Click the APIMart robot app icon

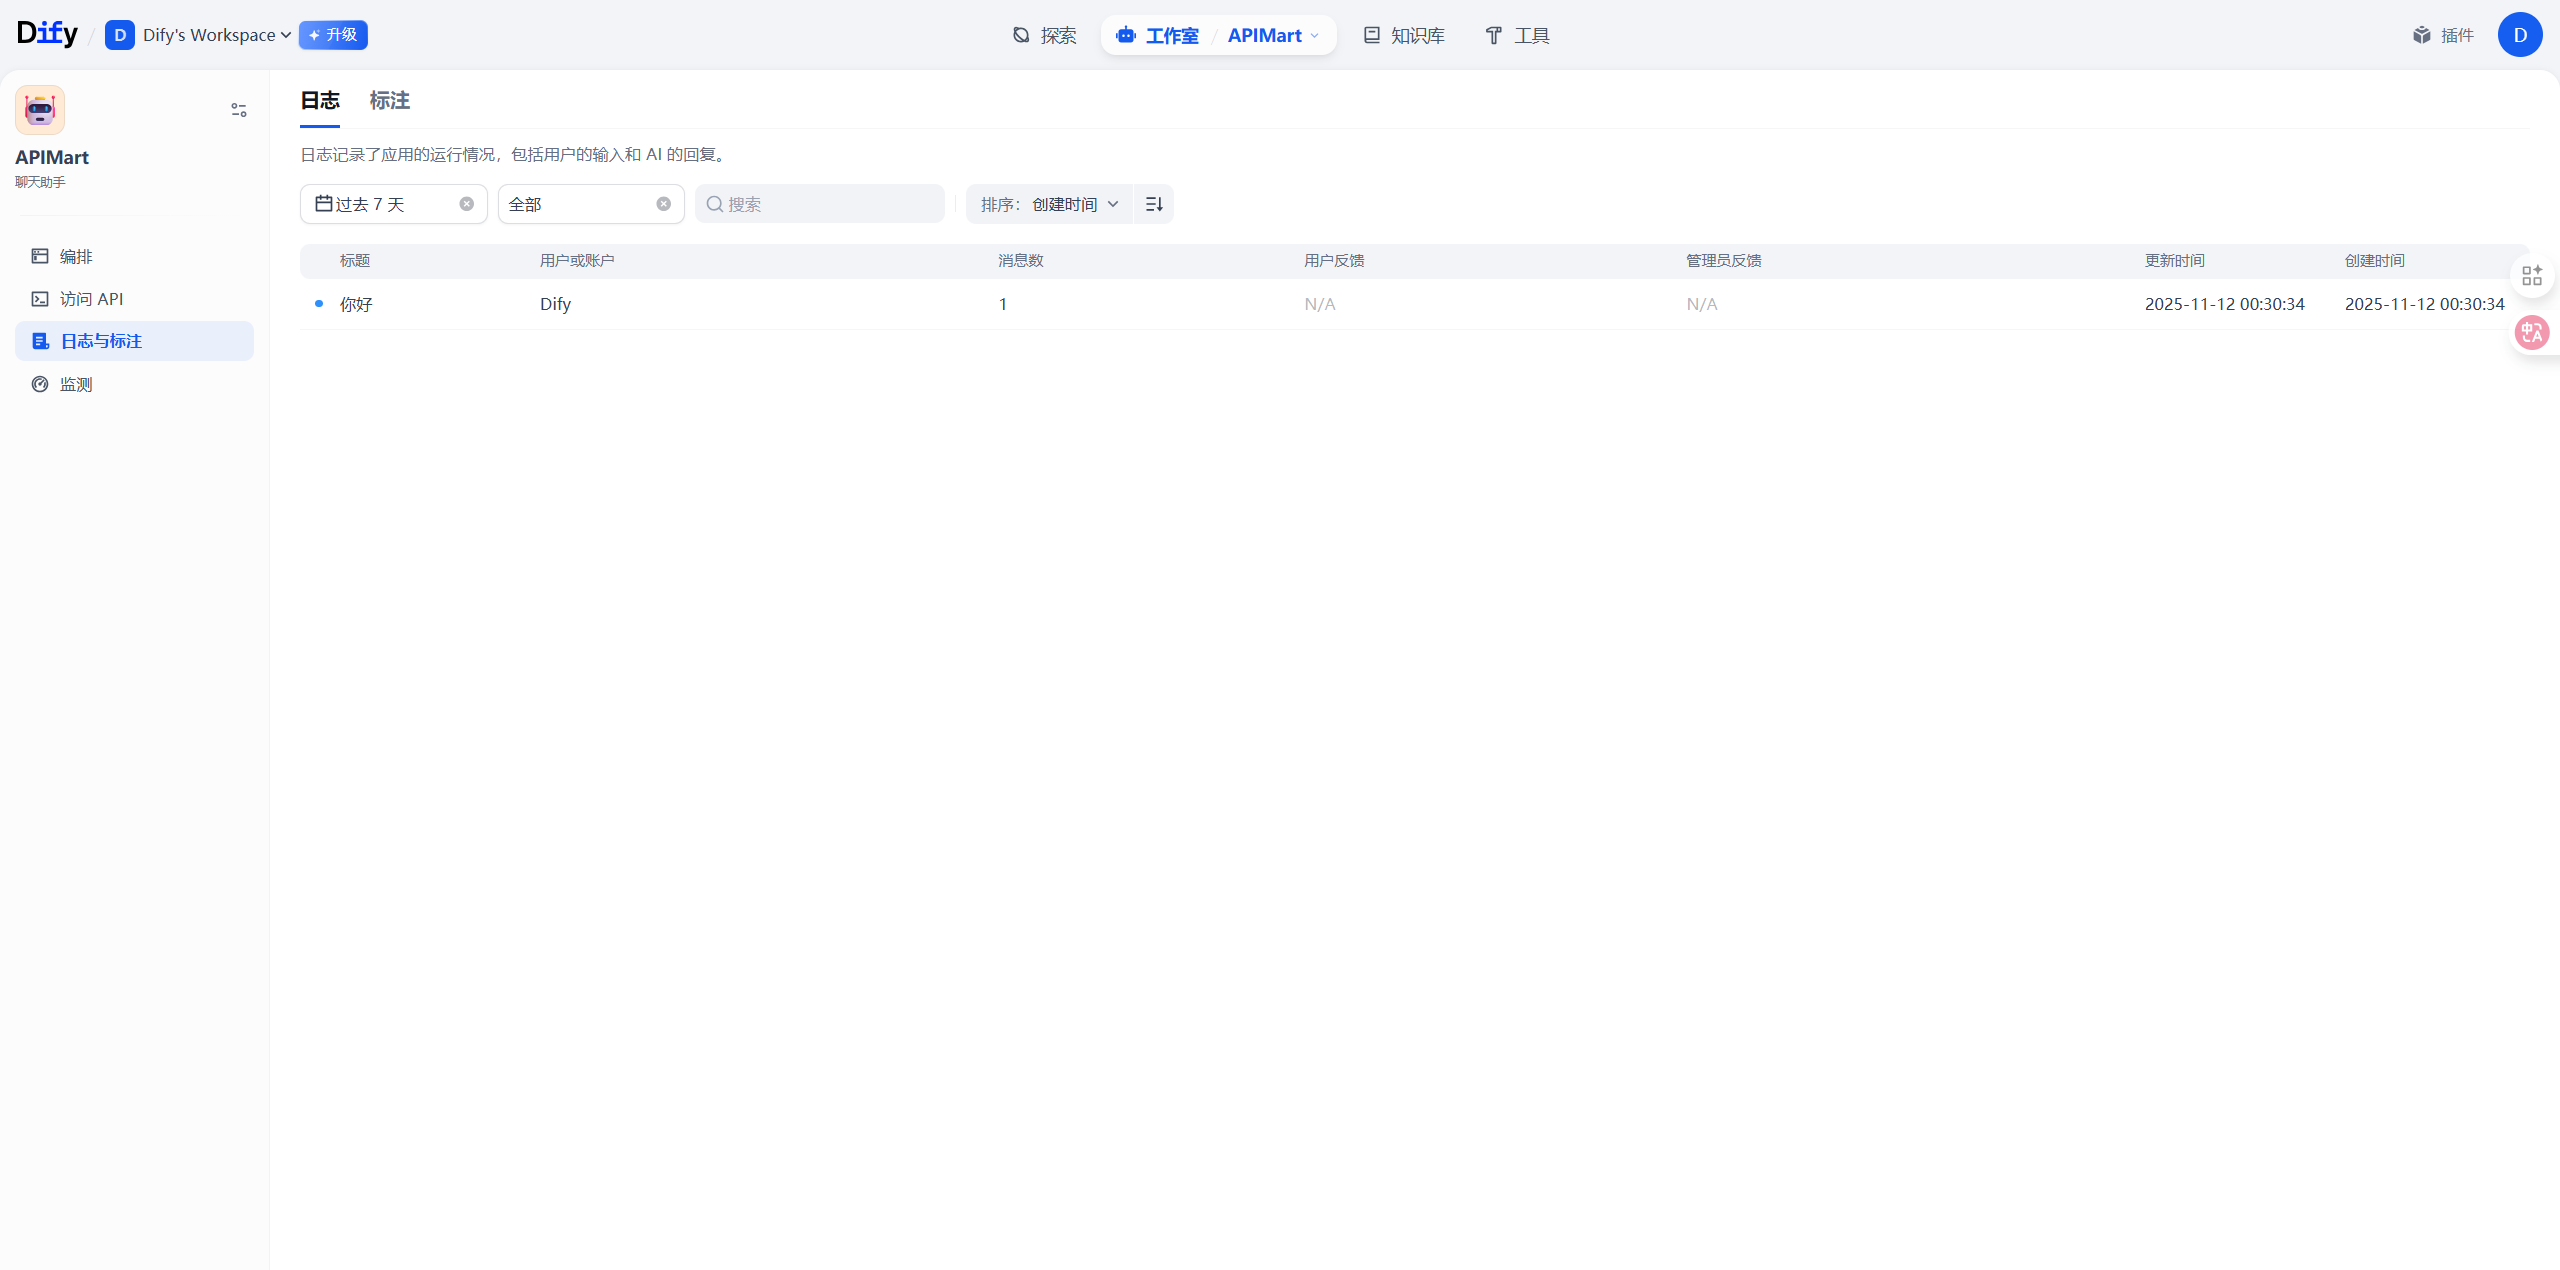[x=40, y=110]
